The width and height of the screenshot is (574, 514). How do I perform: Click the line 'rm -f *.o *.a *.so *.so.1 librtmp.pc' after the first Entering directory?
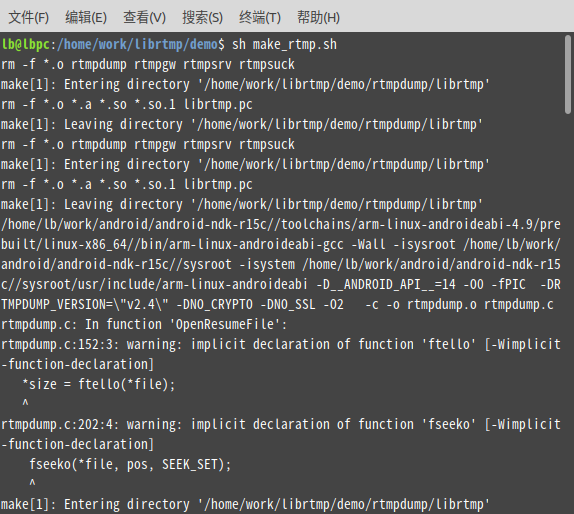point(127,104)
